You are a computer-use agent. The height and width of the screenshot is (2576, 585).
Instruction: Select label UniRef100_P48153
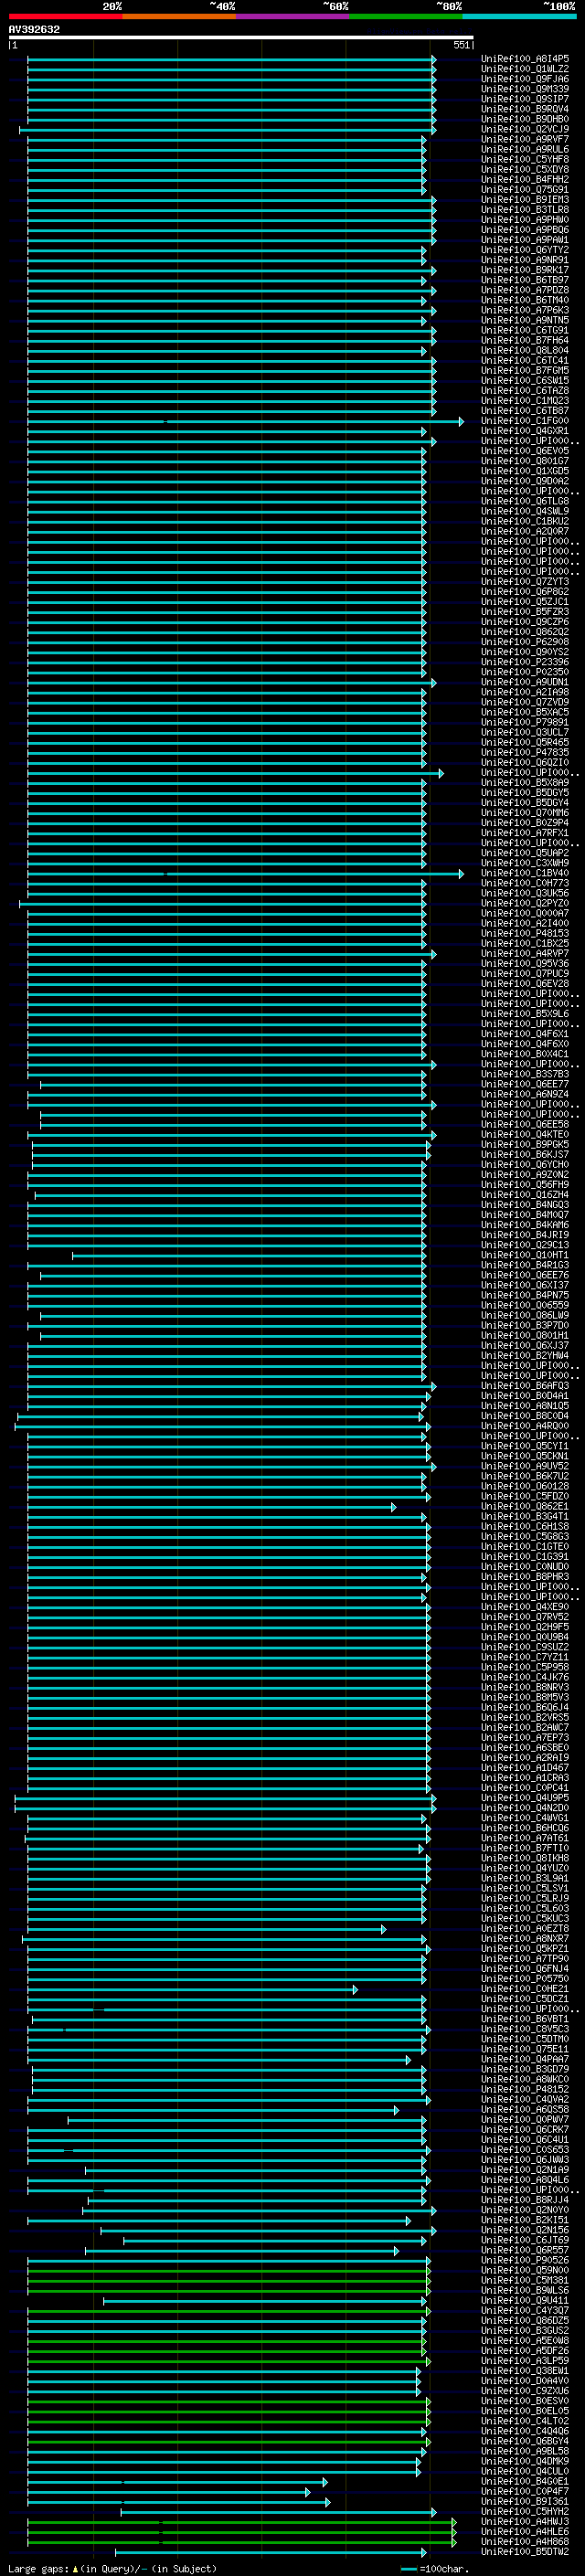point(525,933)
